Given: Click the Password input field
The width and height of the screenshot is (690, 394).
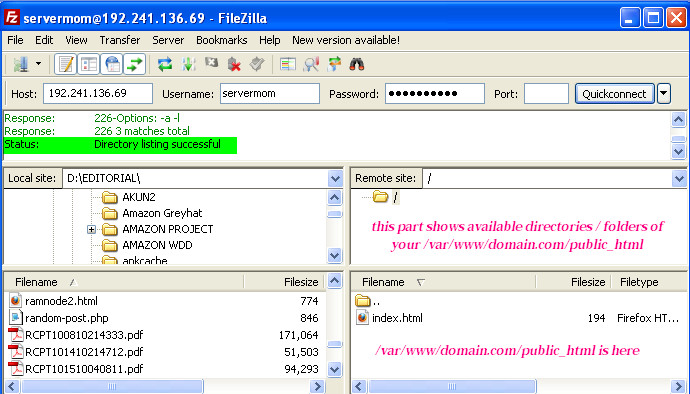Looking at the screenshot, I should click(x=435, y=93).
